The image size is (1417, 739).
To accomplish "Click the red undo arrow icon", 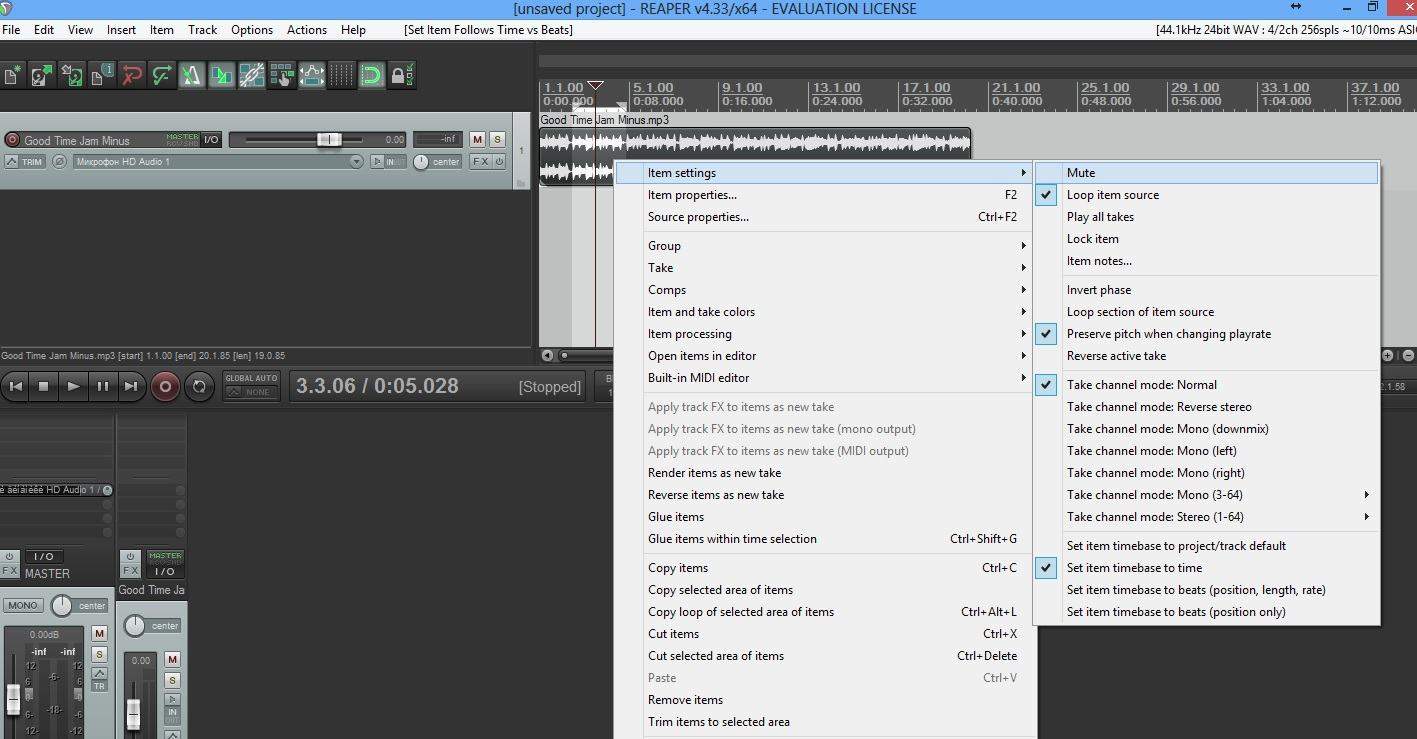I will point(131,75).
